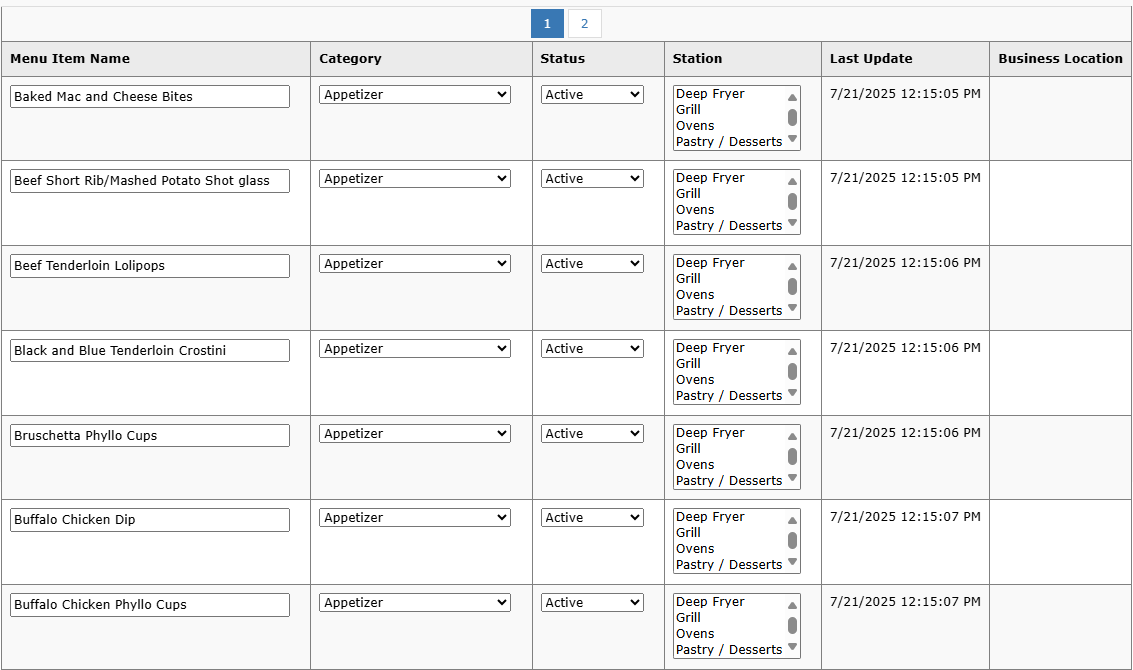1133x670 pixels.
Task: Select Pastry / Desserts for Beef Tenderloin Lolipops
Action: pyautogui.click(x=730, y=311)
